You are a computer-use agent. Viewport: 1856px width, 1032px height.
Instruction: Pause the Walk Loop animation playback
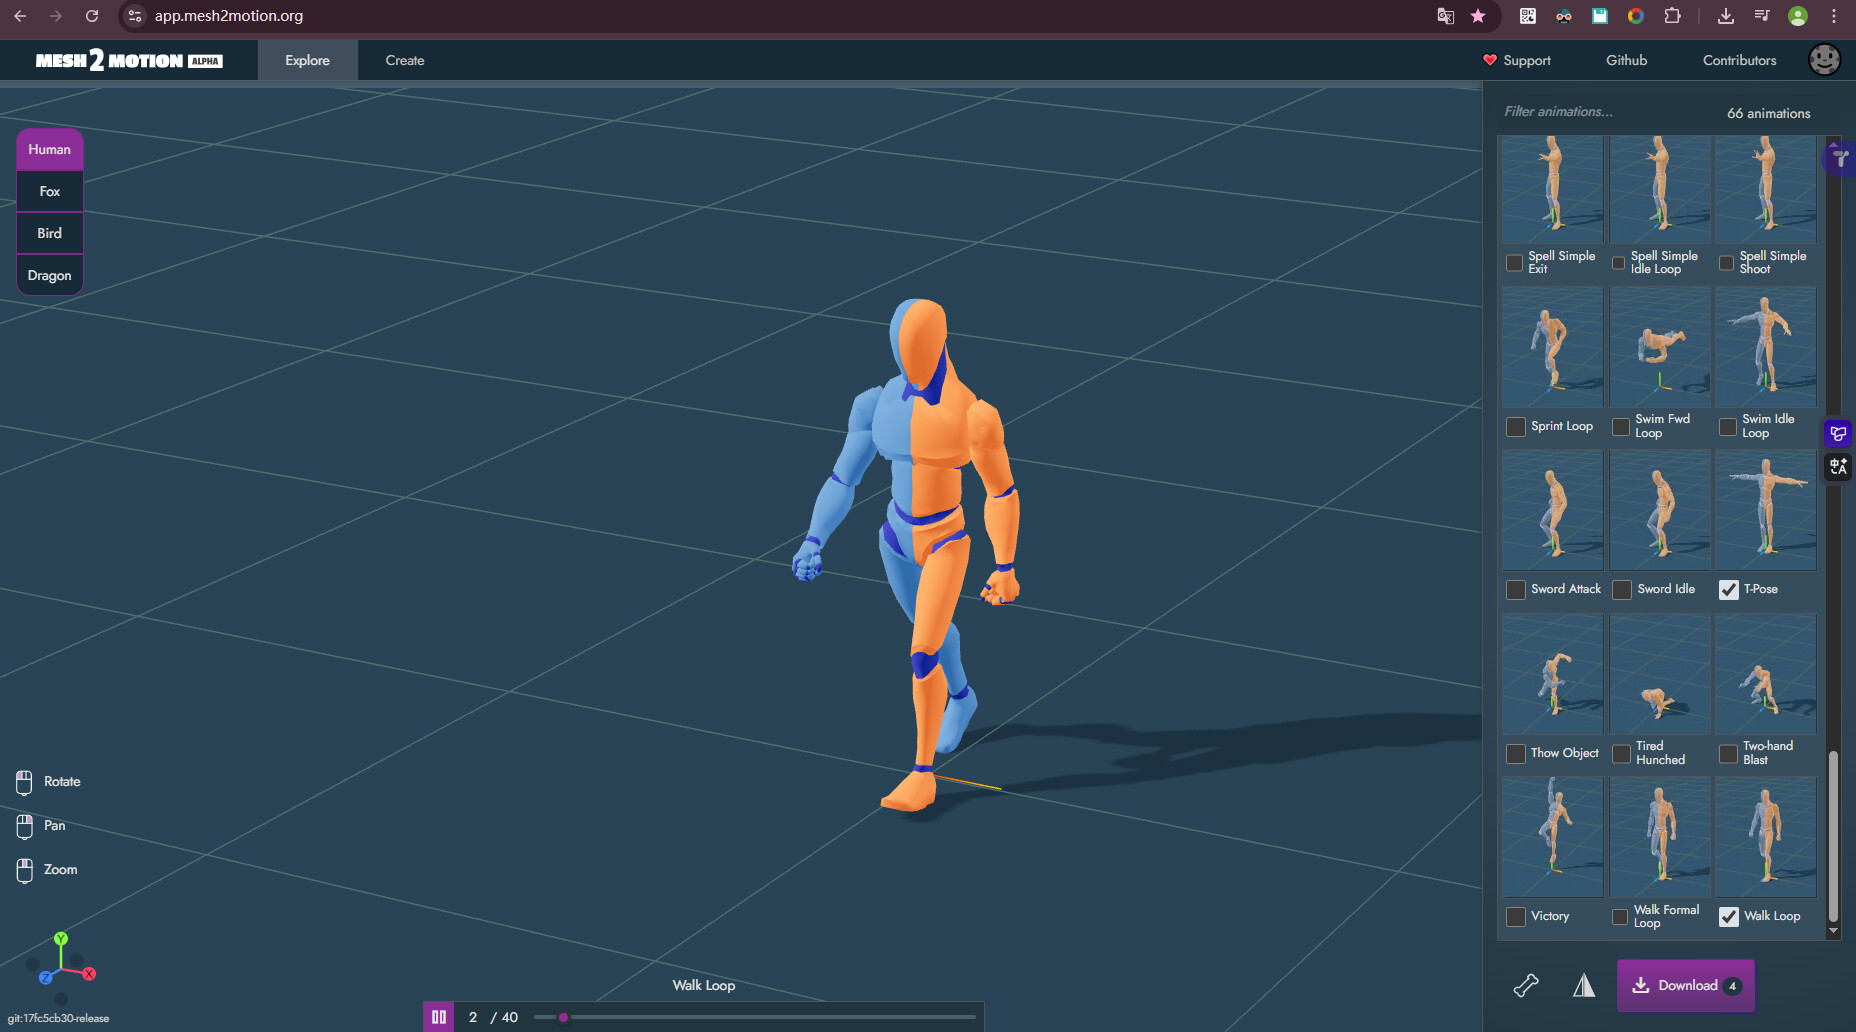pos(438,1017)
